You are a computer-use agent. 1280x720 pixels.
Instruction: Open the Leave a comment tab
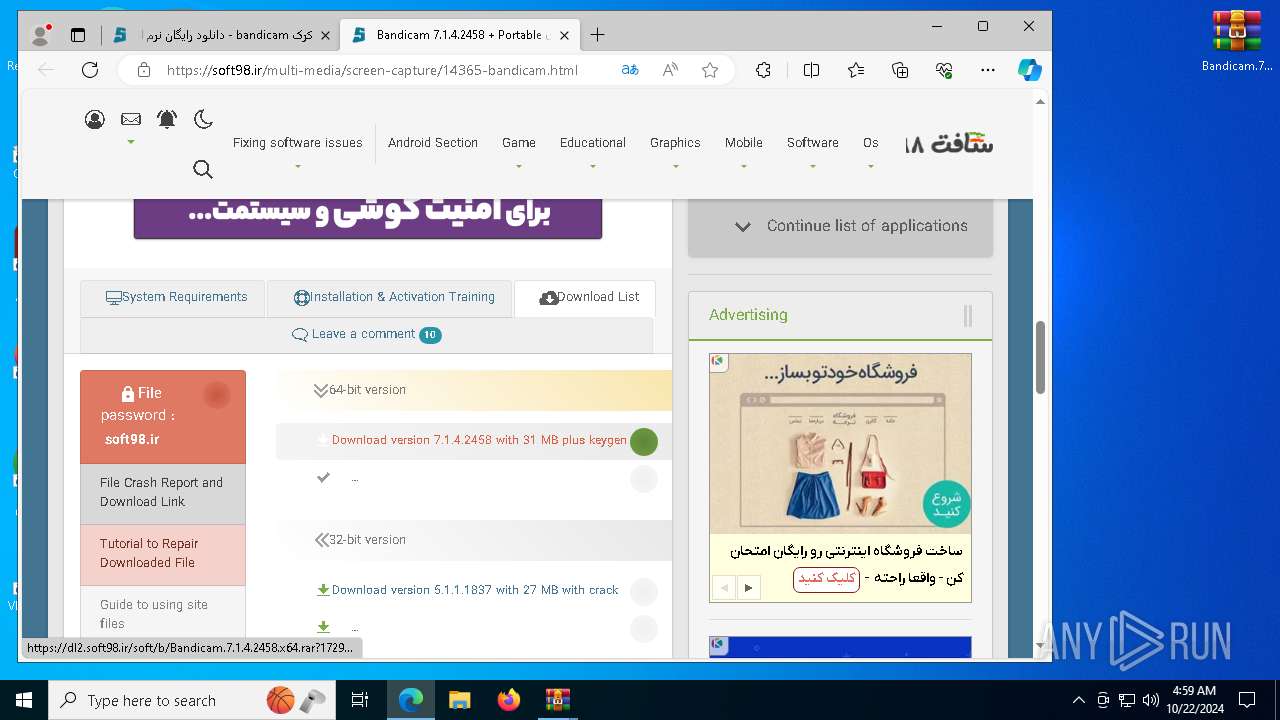[x=366, y=335]
